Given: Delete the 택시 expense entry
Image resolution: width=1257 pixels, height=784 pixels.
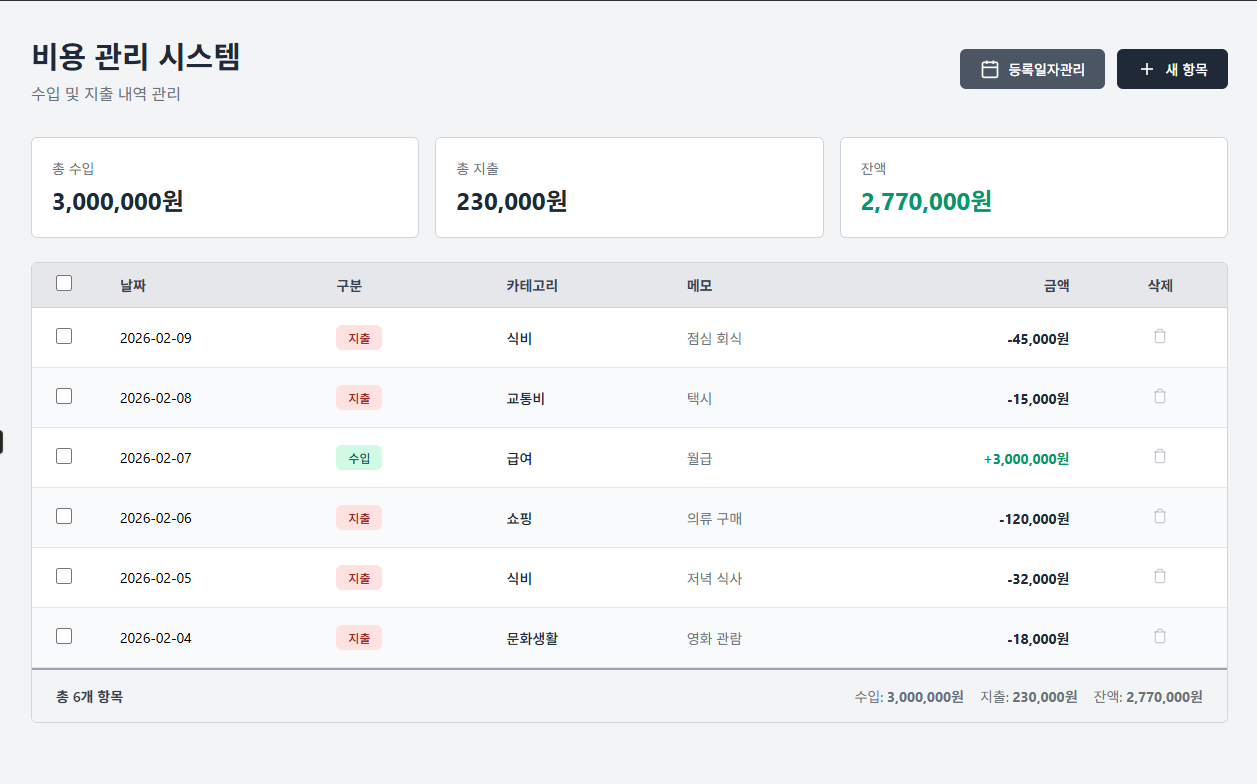Looking at the screenshot, I should pos(1160,397).
